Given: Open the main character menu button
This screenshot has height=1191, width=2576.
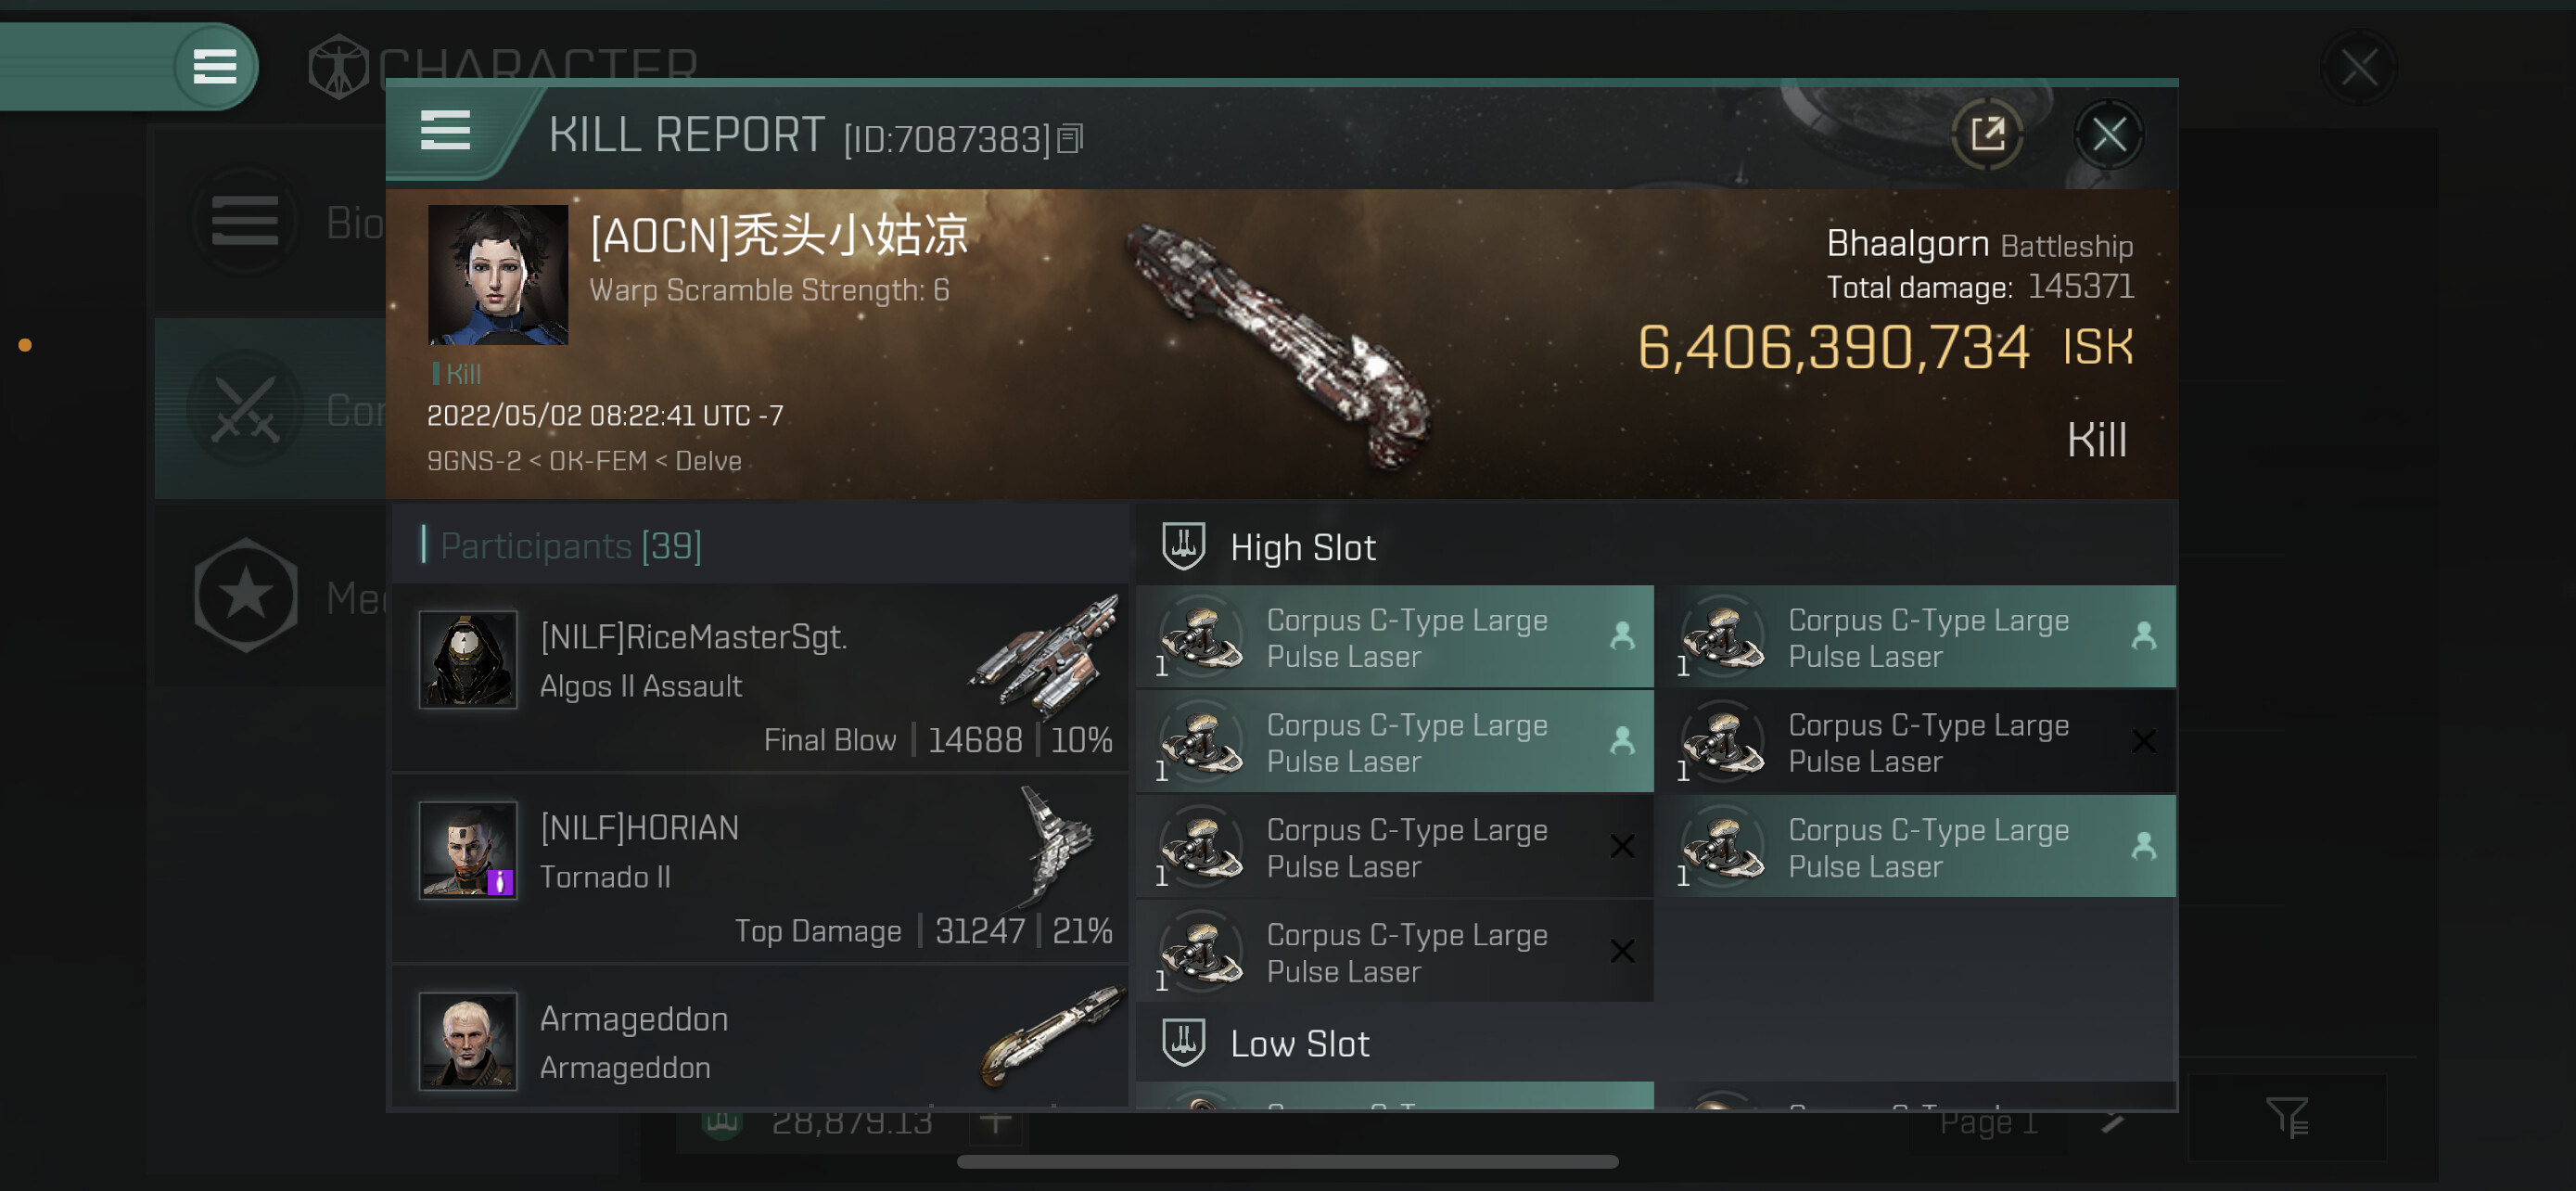Looking at the screenshot, I should pos(214,67).
